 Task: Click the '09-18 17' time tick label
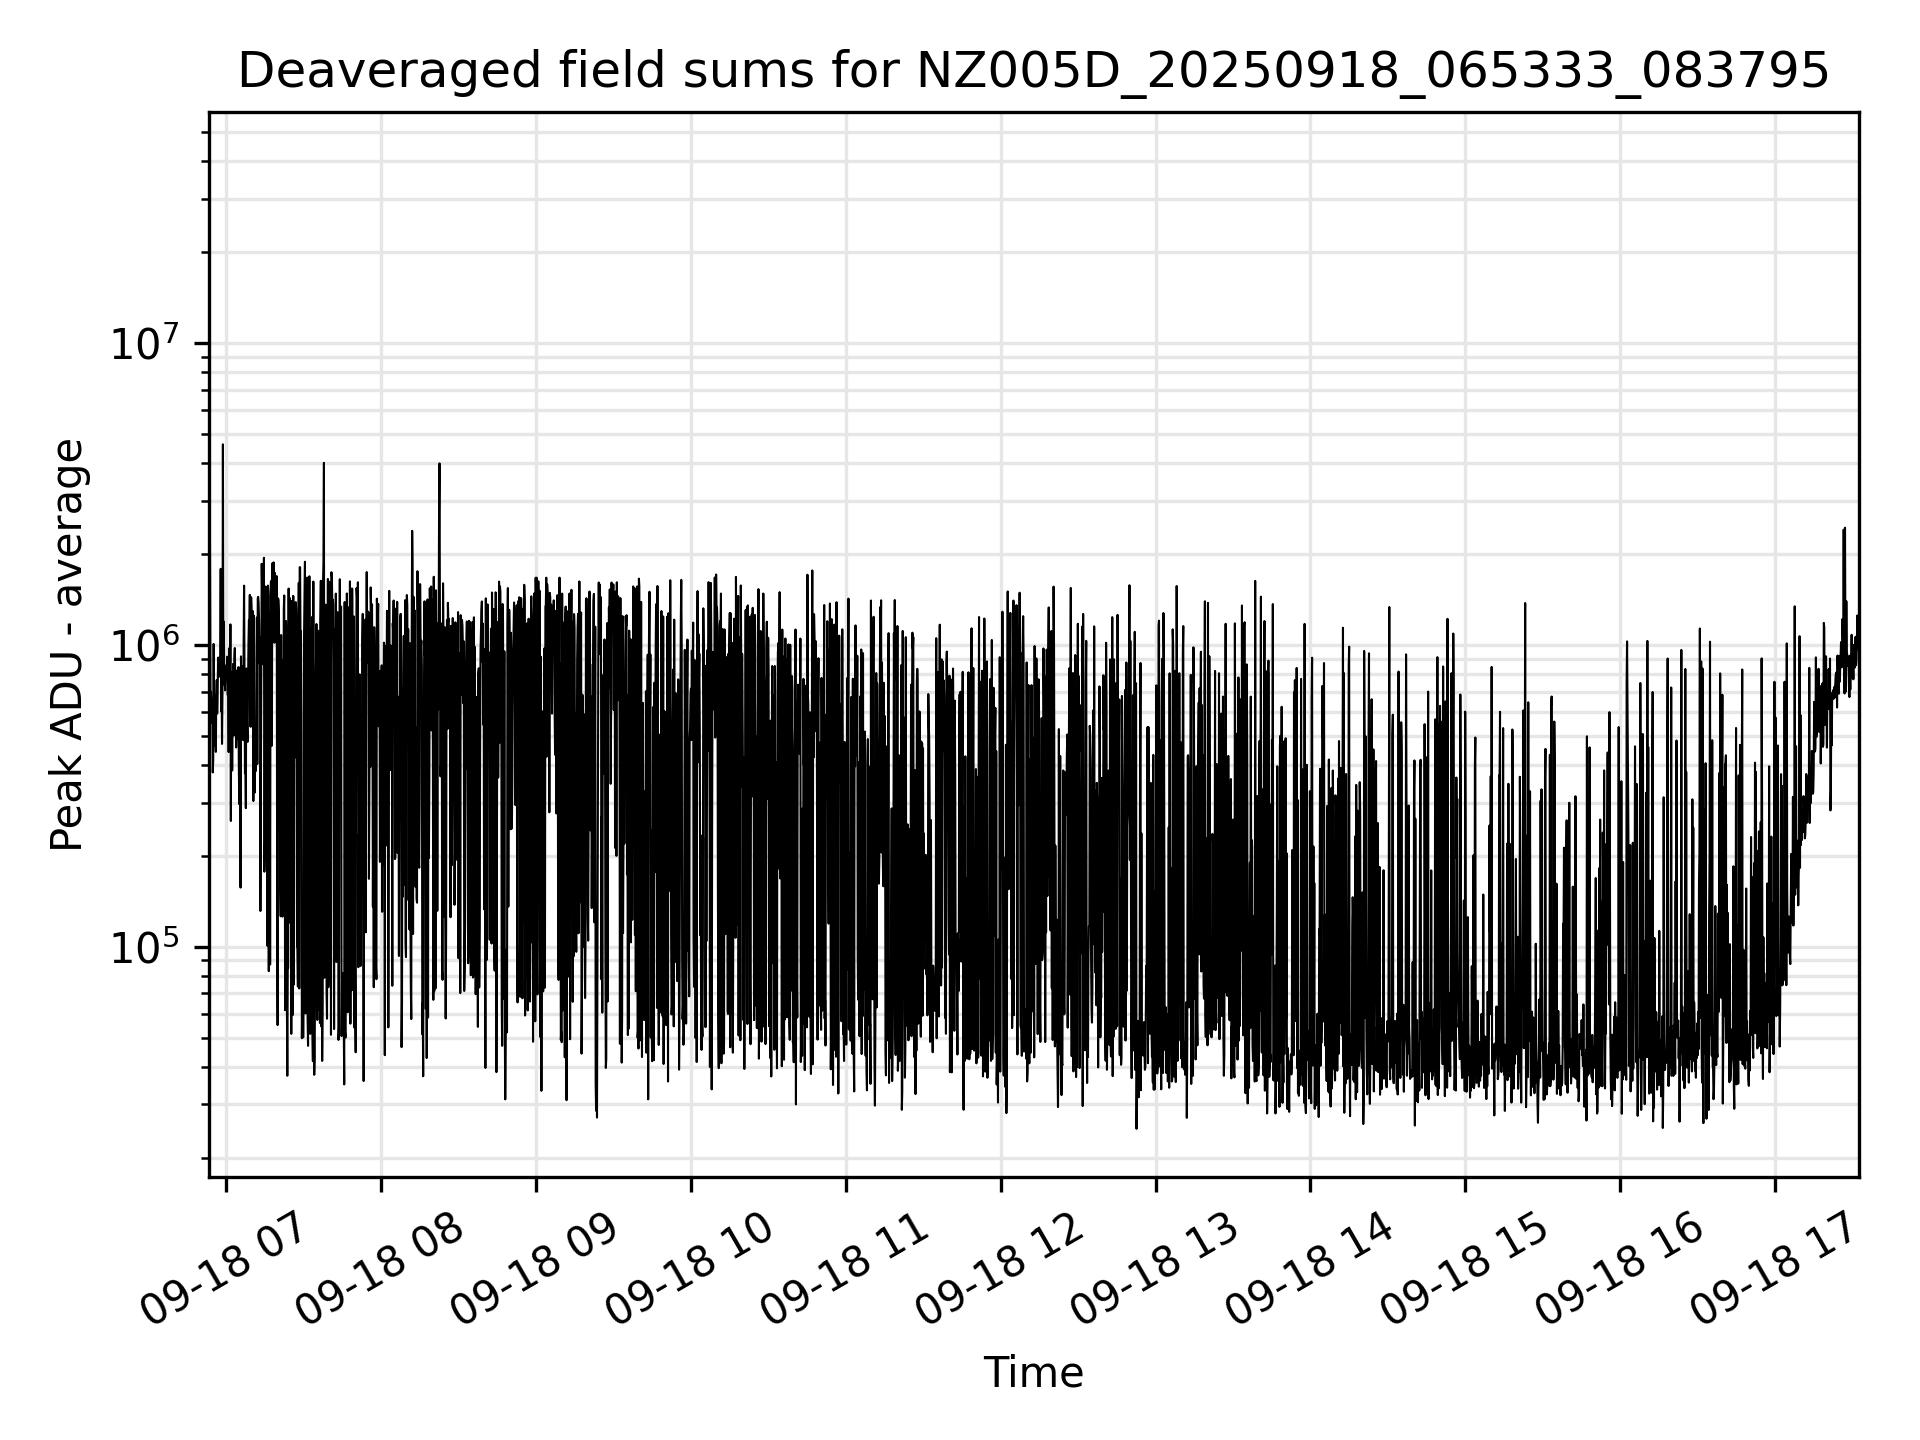1775,1270
